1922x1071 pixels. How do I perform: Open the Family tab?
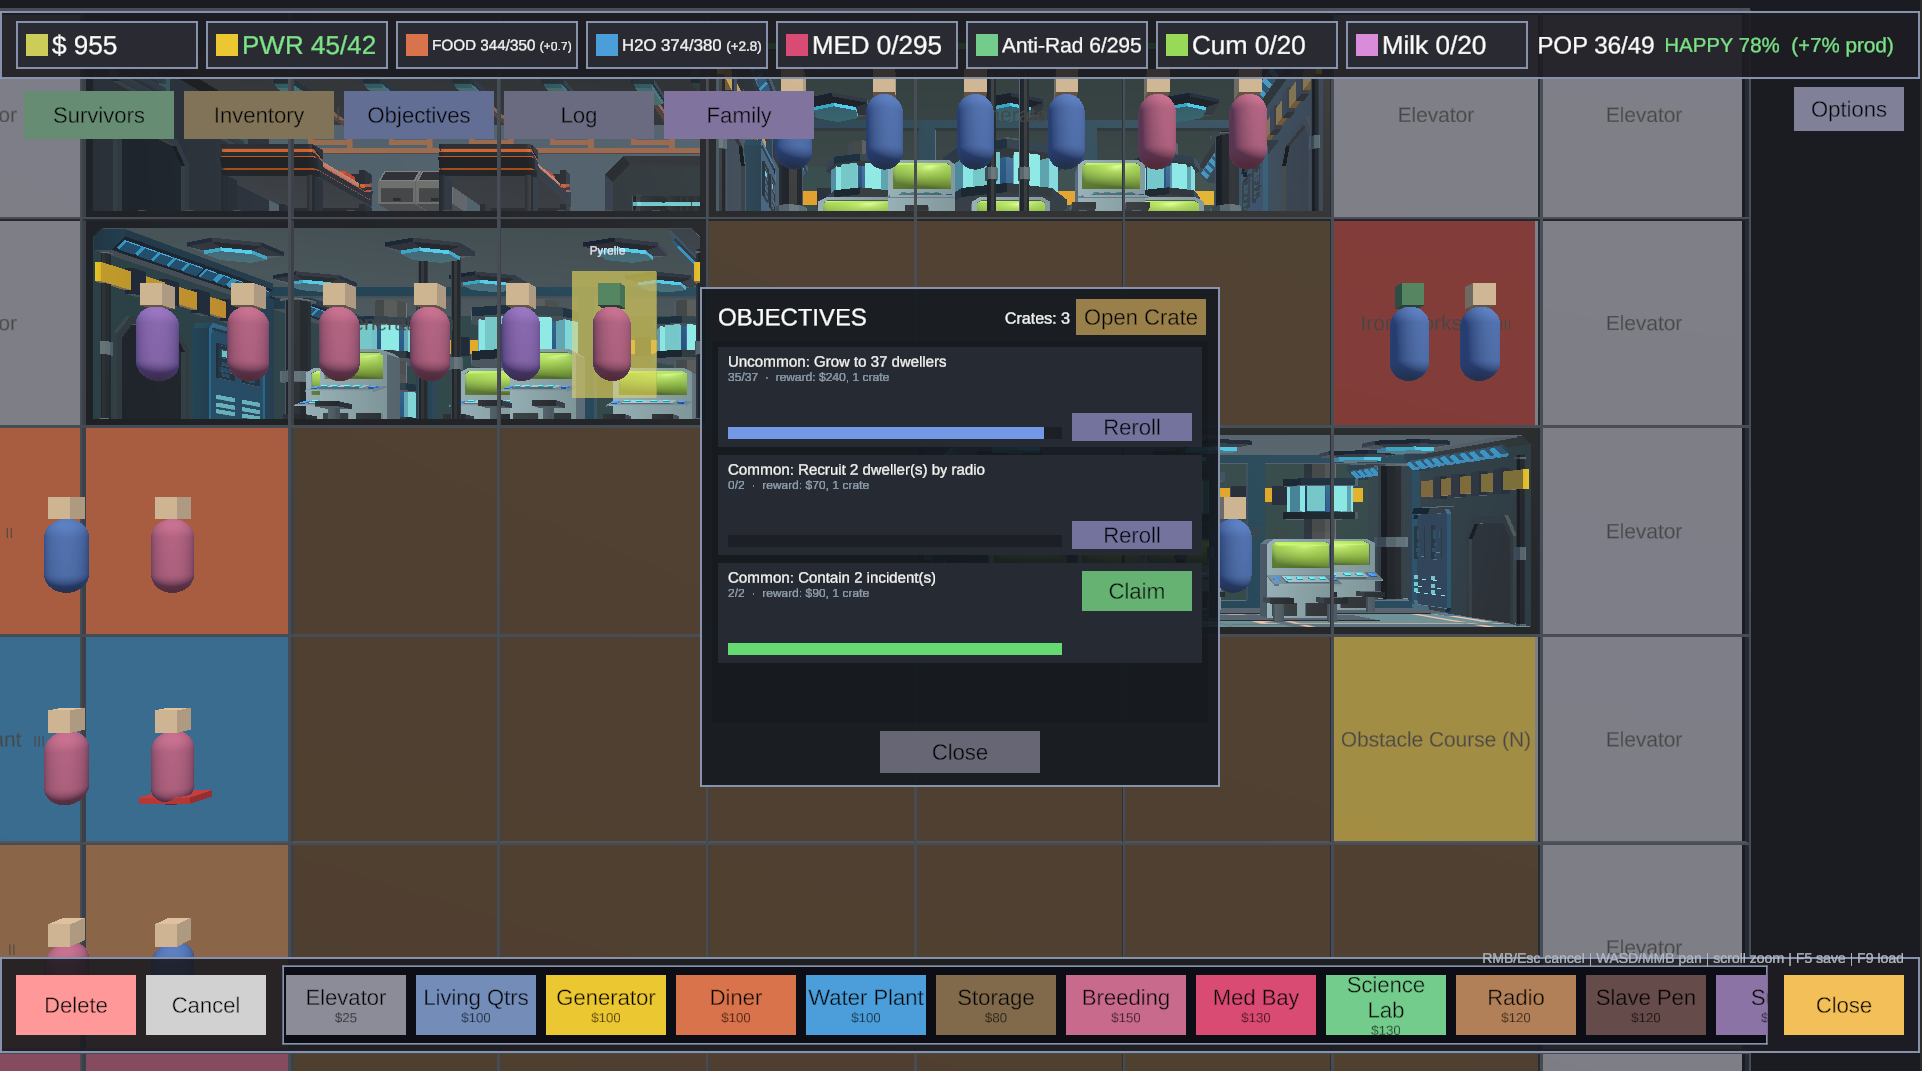739,115
